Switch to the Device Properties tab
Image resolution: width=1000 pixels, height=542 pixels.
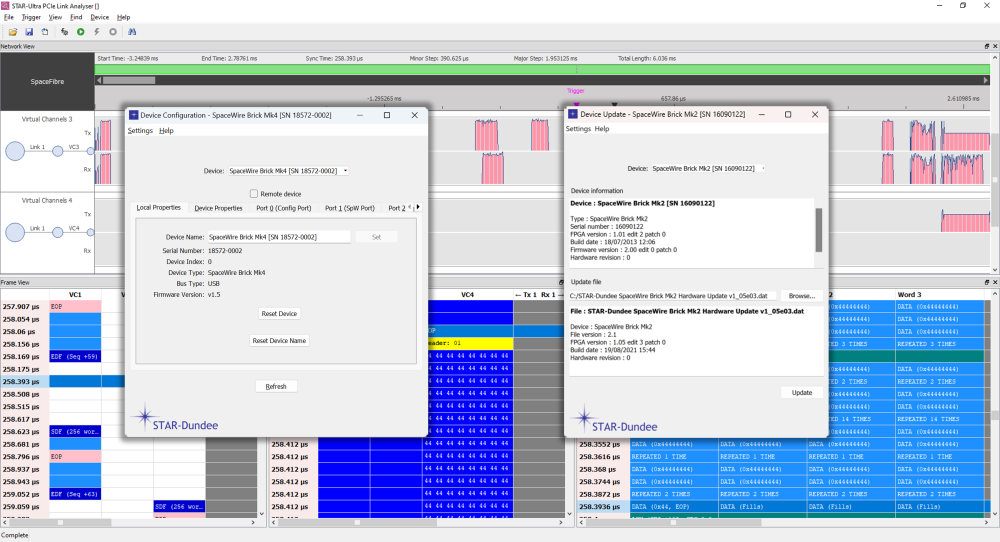tap(218, 208)
